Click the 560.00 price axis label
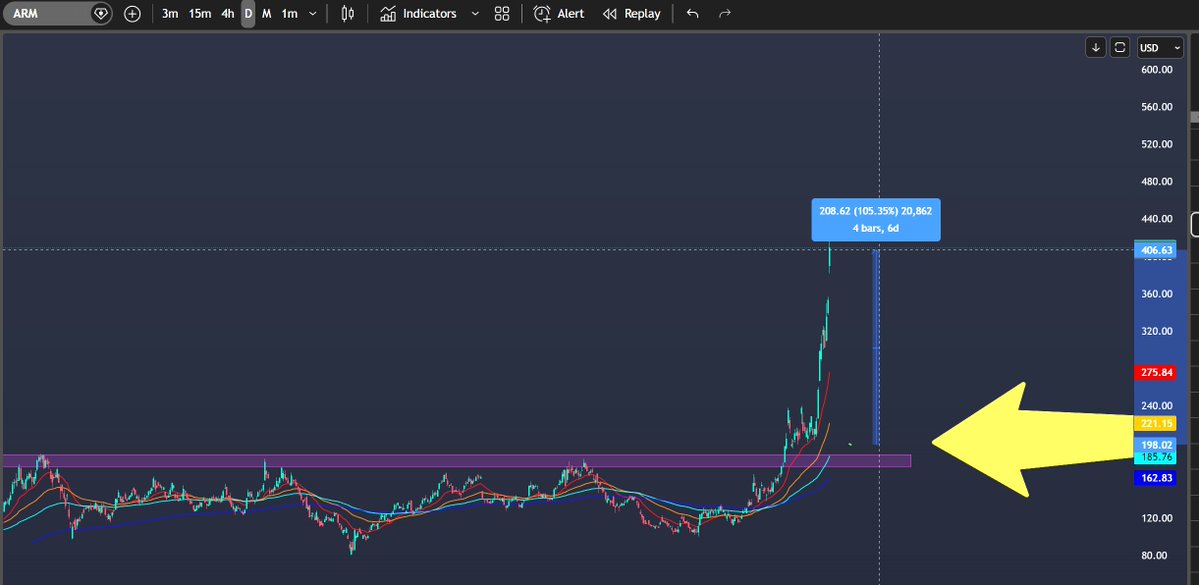Viewport: 1199px width, 585px height. click(x=1156, y=107)
